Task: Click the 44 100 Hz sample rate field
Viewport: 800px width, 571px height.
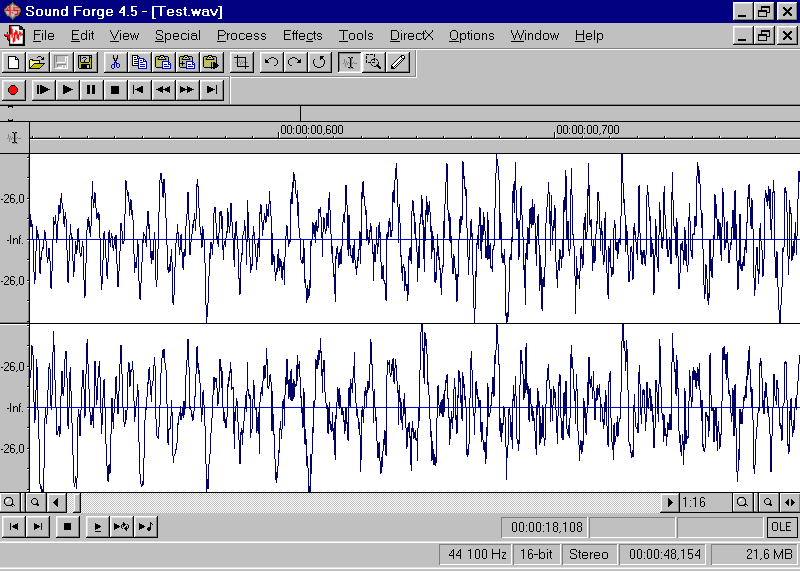Action: click(x=476, y=554)
